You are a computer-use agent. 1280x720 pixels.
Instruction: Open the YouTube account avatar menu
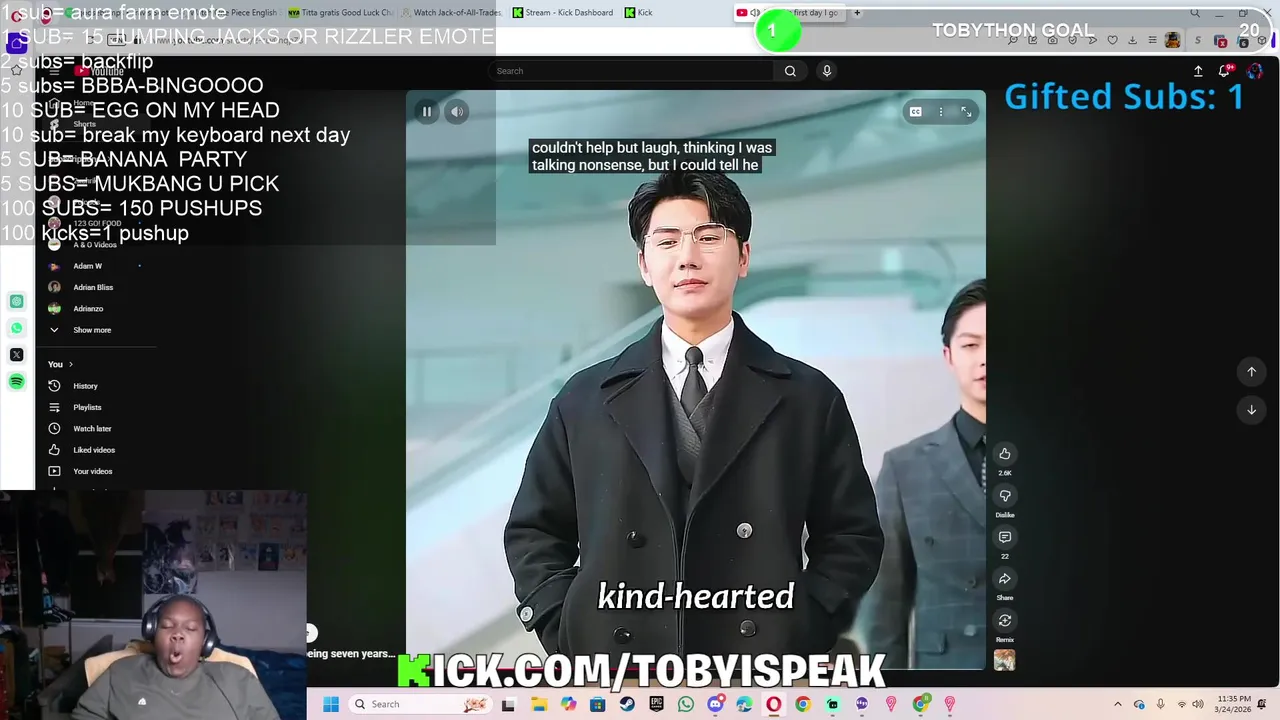coord(1255,71)
